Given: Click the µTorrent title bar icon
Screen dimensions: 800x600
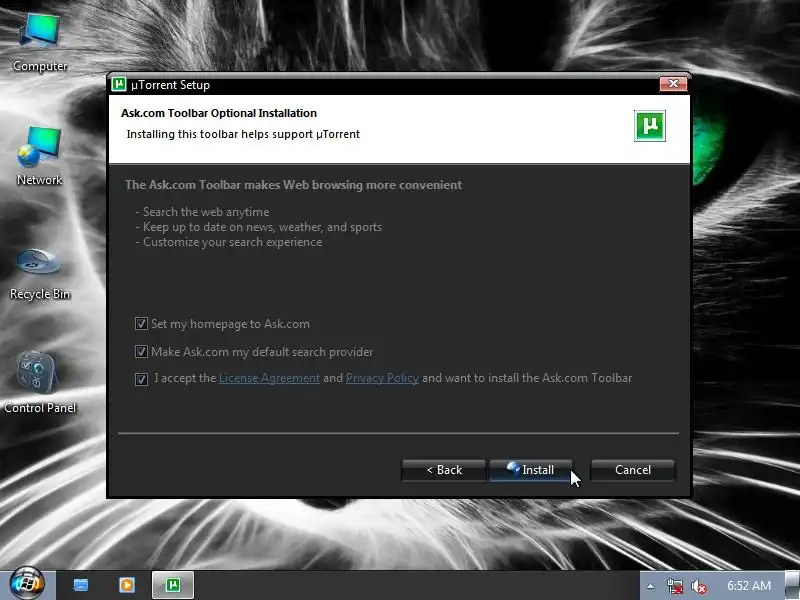Looking at the screenshot, I should point(119,84).
